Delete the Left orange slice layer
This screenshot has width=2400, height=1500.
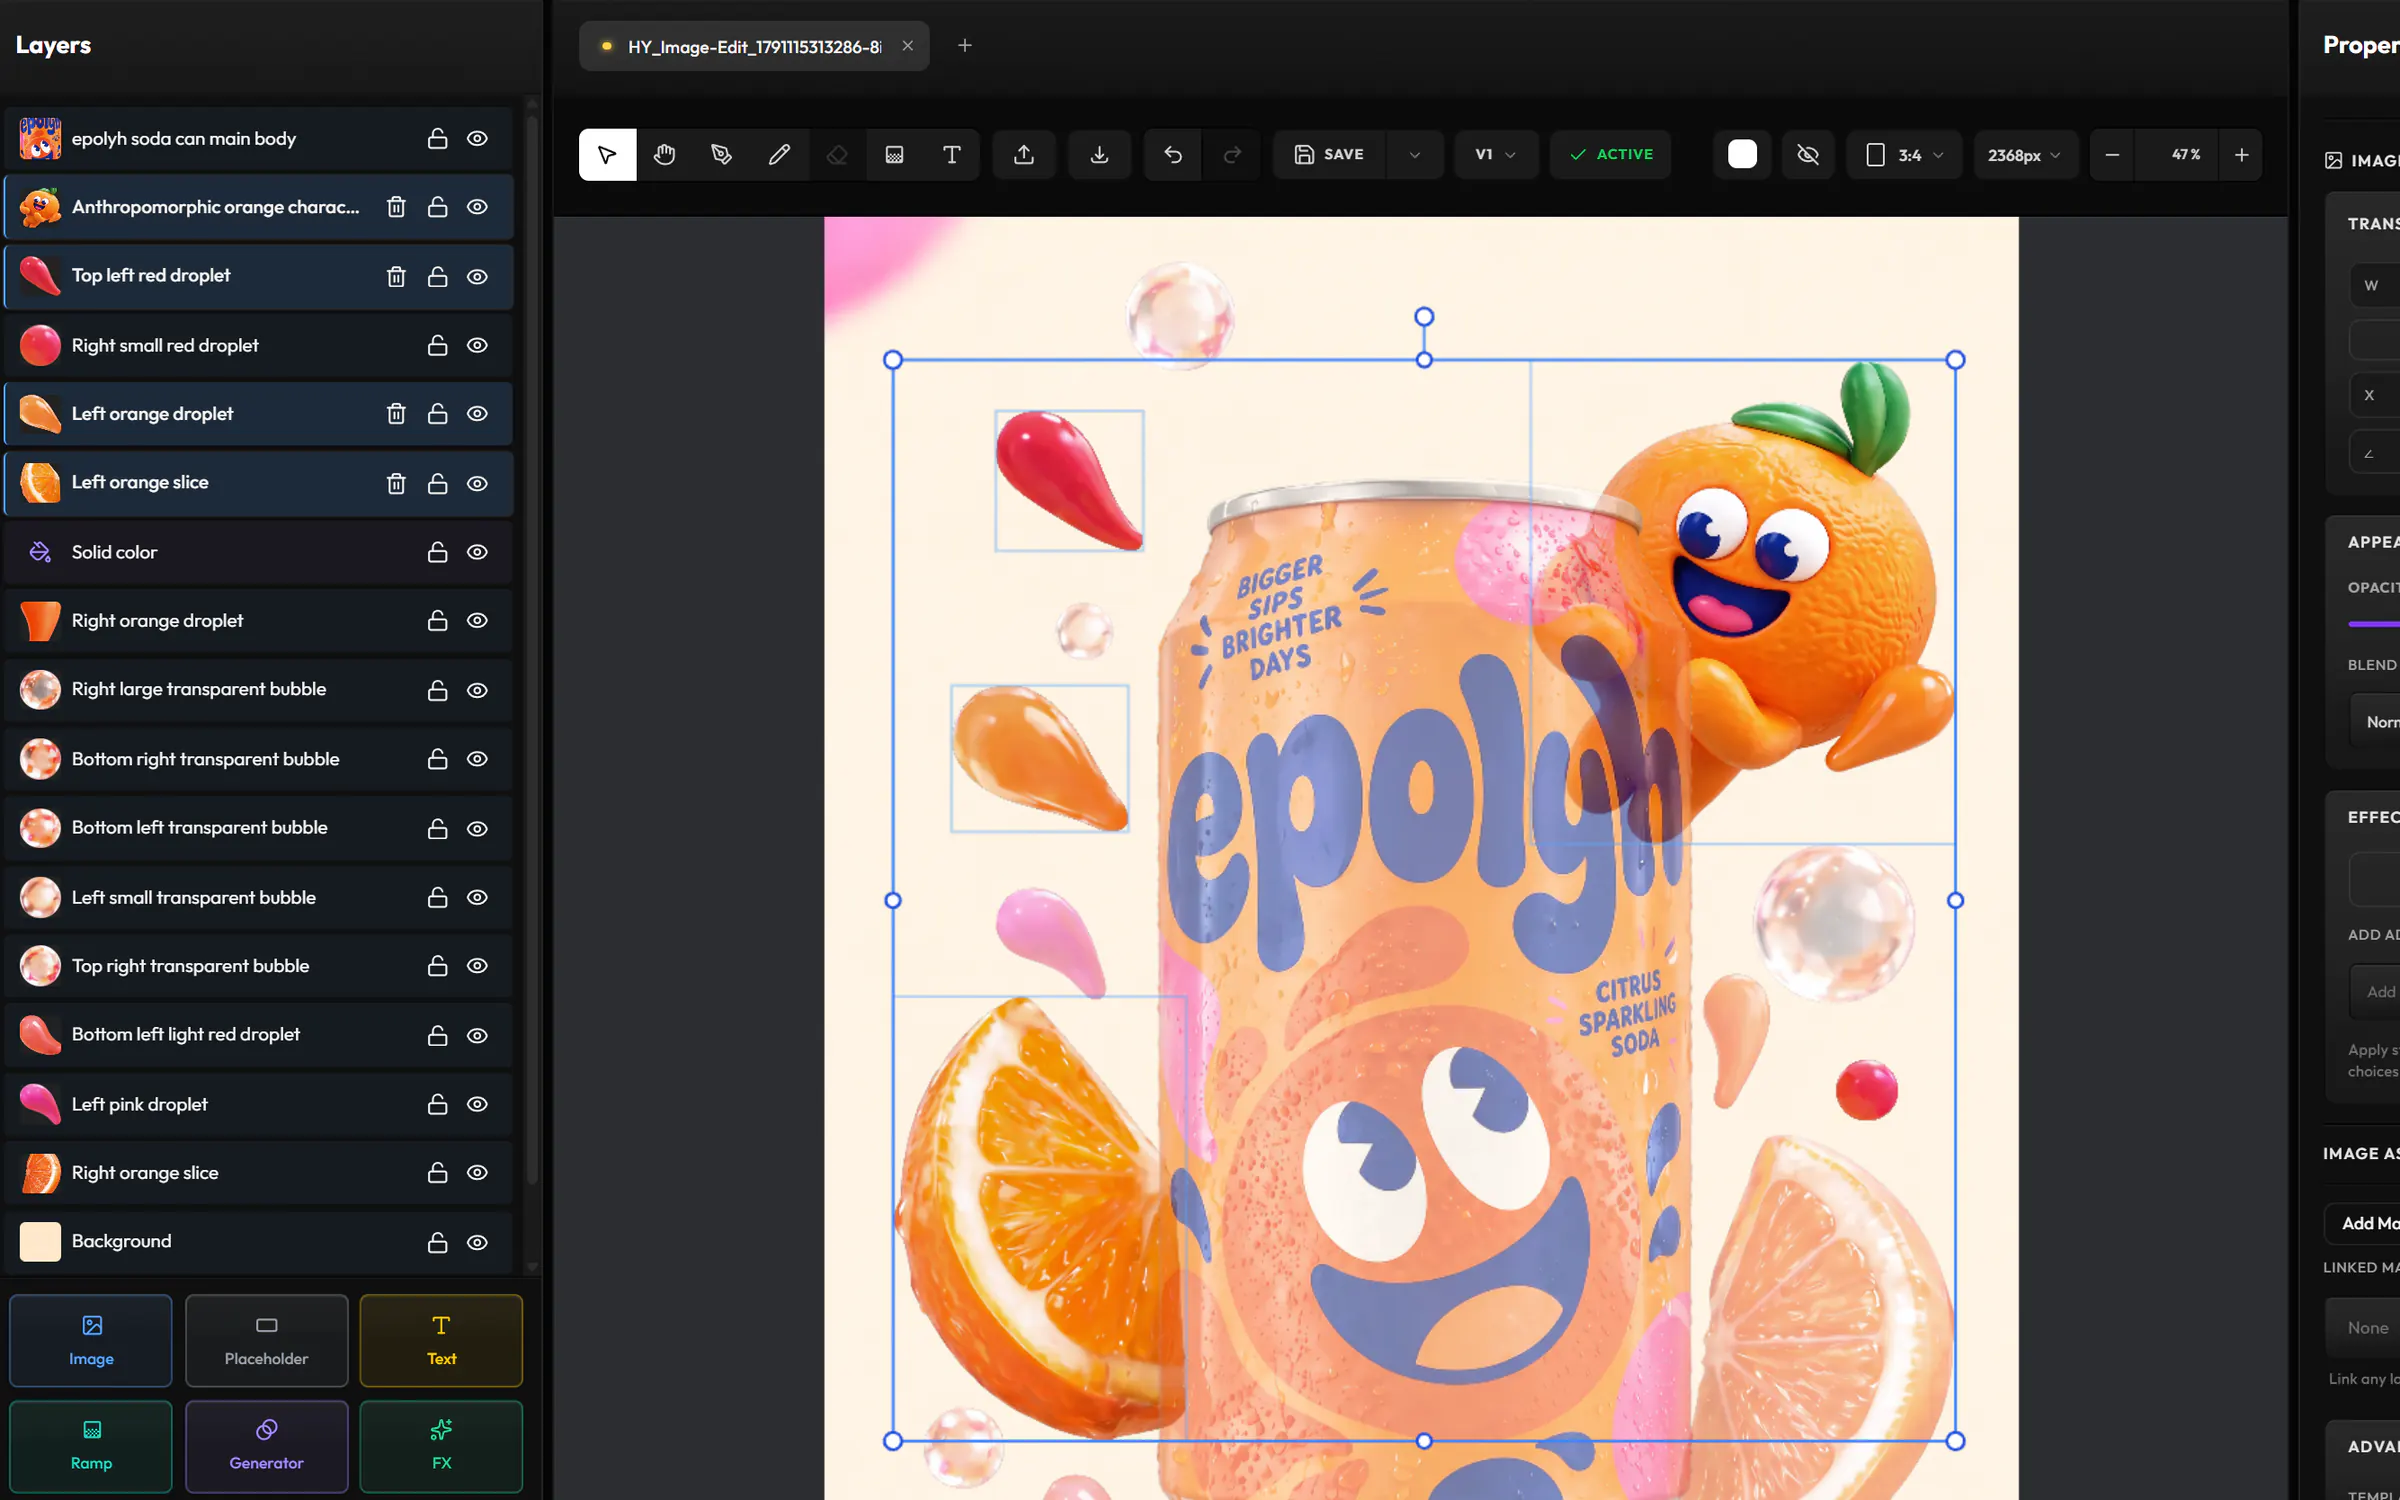click(396, 483)
